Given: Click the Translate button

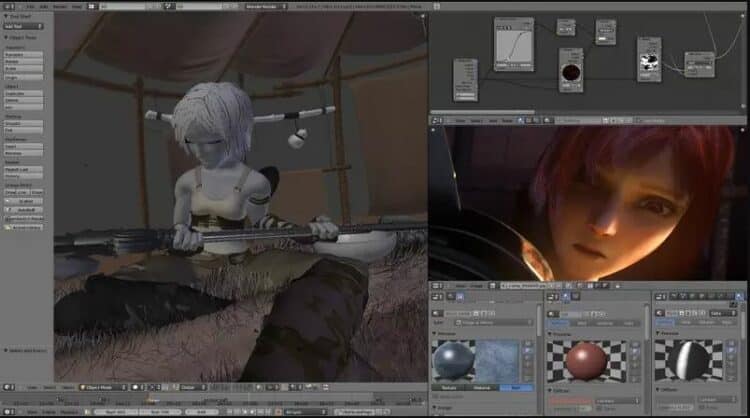Looking at the screenshot, I should coord(23,55).
